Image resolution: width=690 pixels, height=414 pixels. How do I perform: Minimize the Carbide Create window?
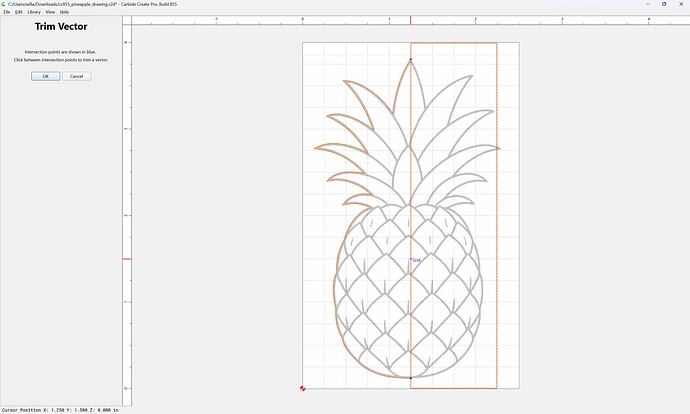point(648,4)
